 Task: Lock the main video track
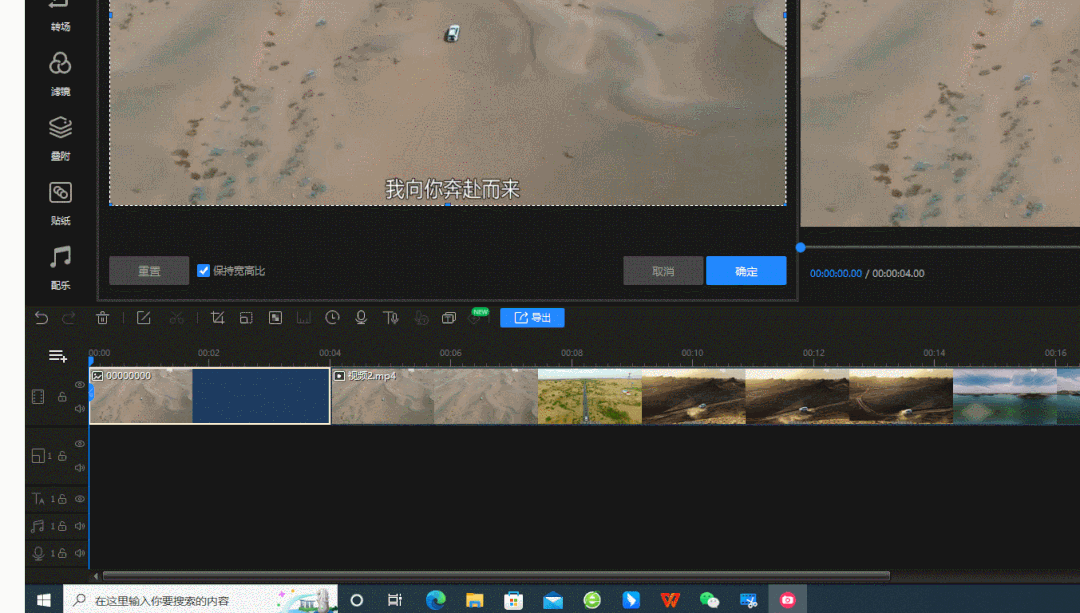click(x=62, y=396)
